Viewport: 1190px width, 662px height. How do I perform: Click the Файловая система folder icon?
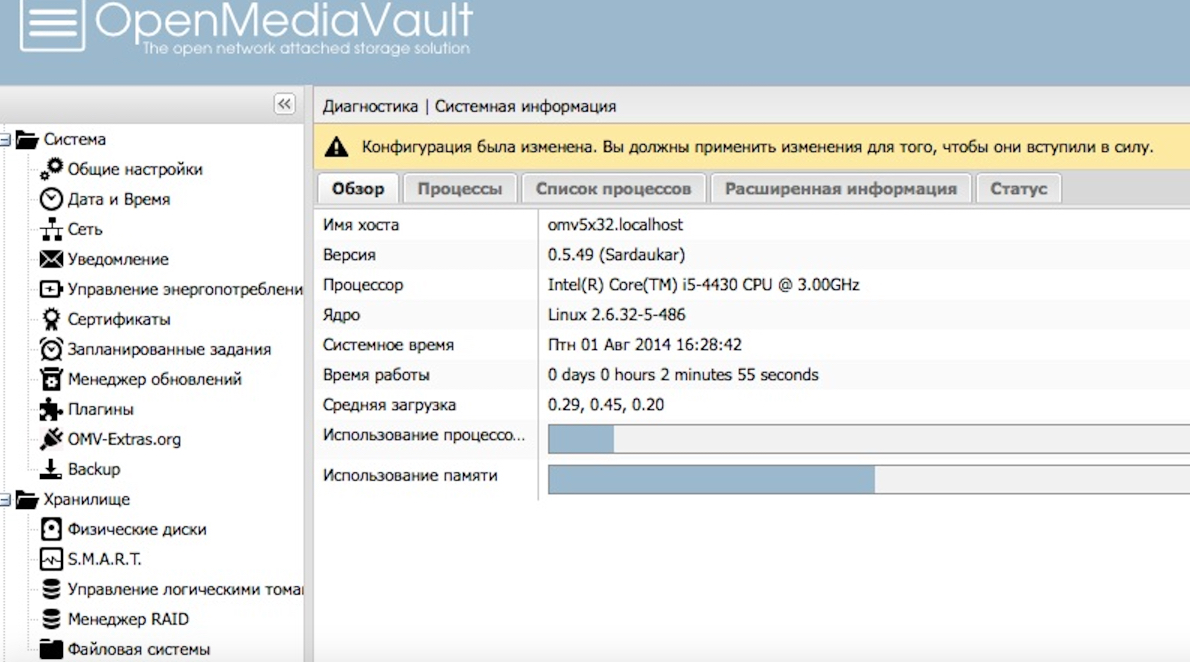[51, 649]
